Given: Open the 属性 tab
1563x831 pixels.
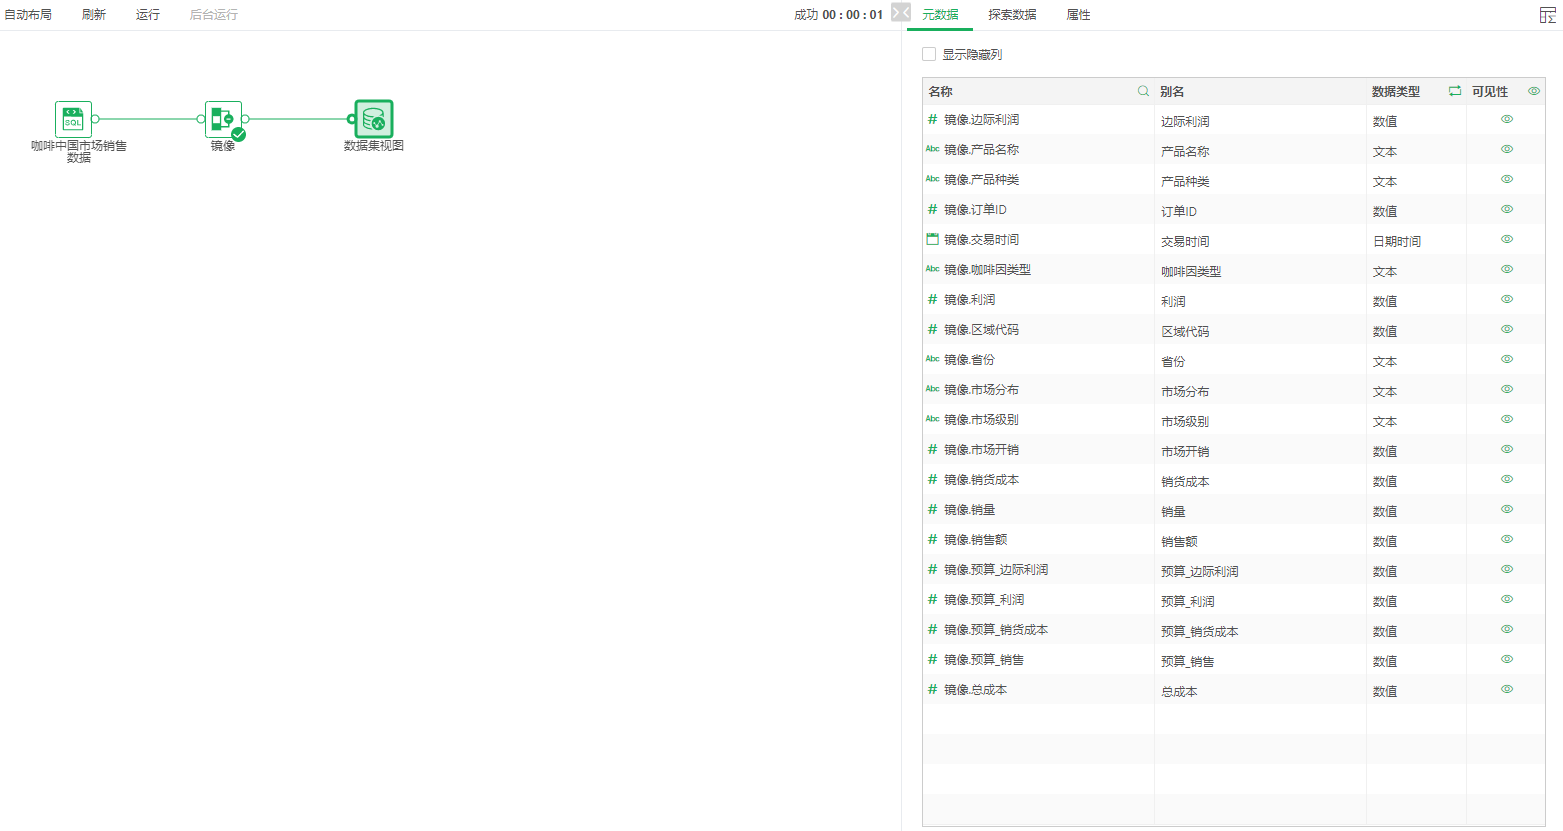Looking at the screenshot, I should [x=1078, y=15].
